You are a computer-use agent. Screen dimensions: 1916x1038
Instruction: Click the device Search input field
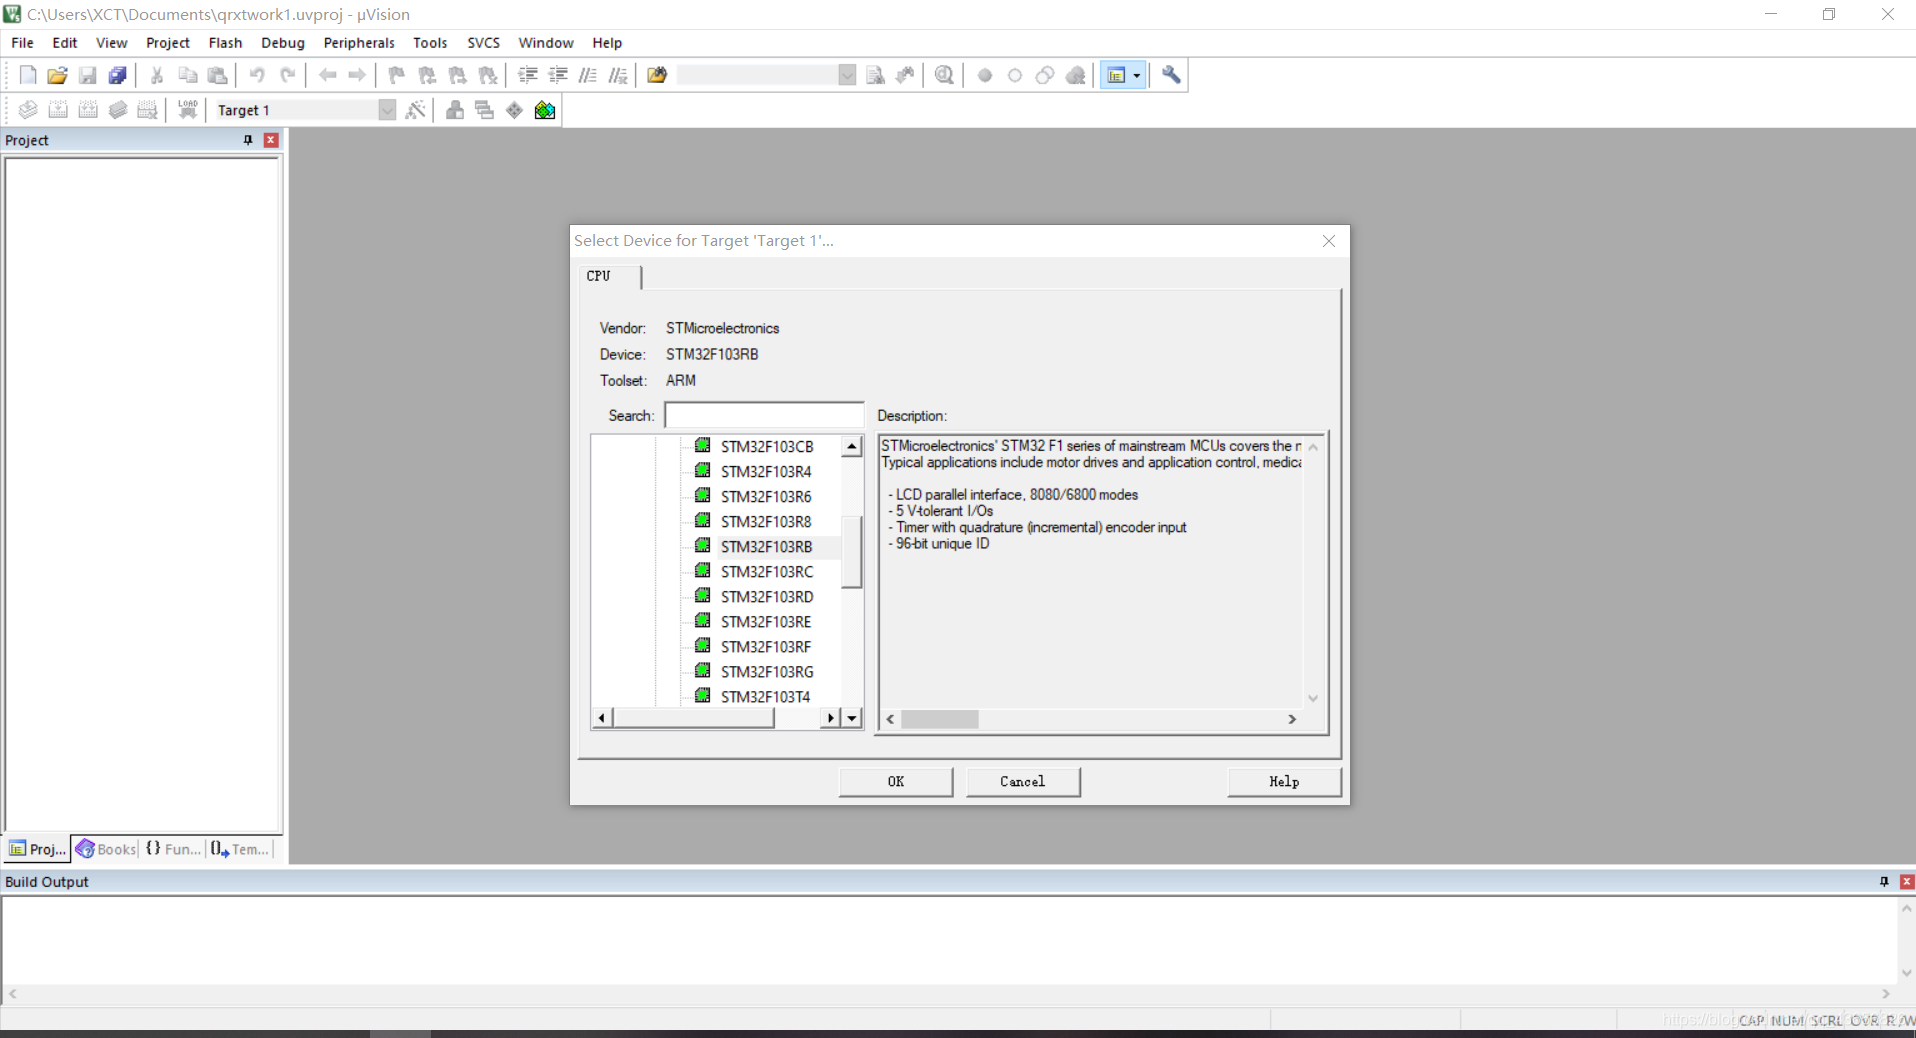pyautogui.click(x=764, y=415)
